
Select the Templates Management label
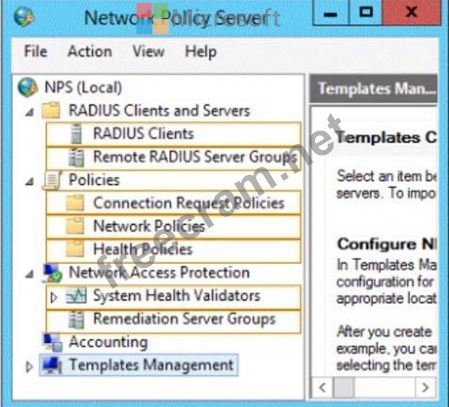coord(151,365)
